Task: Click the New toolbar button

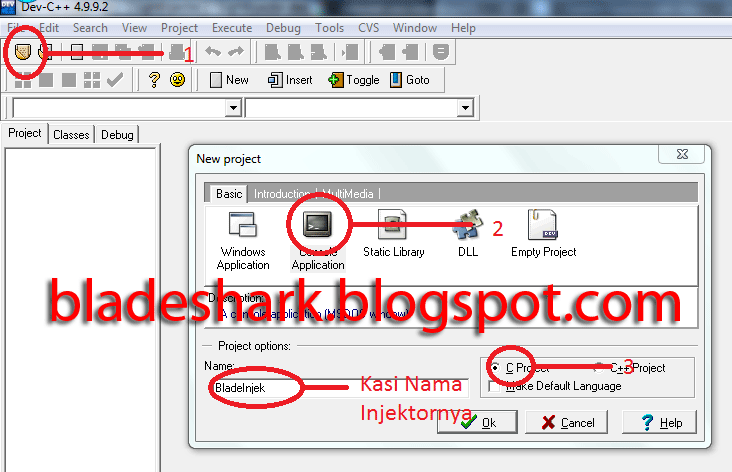Action: 229,80
